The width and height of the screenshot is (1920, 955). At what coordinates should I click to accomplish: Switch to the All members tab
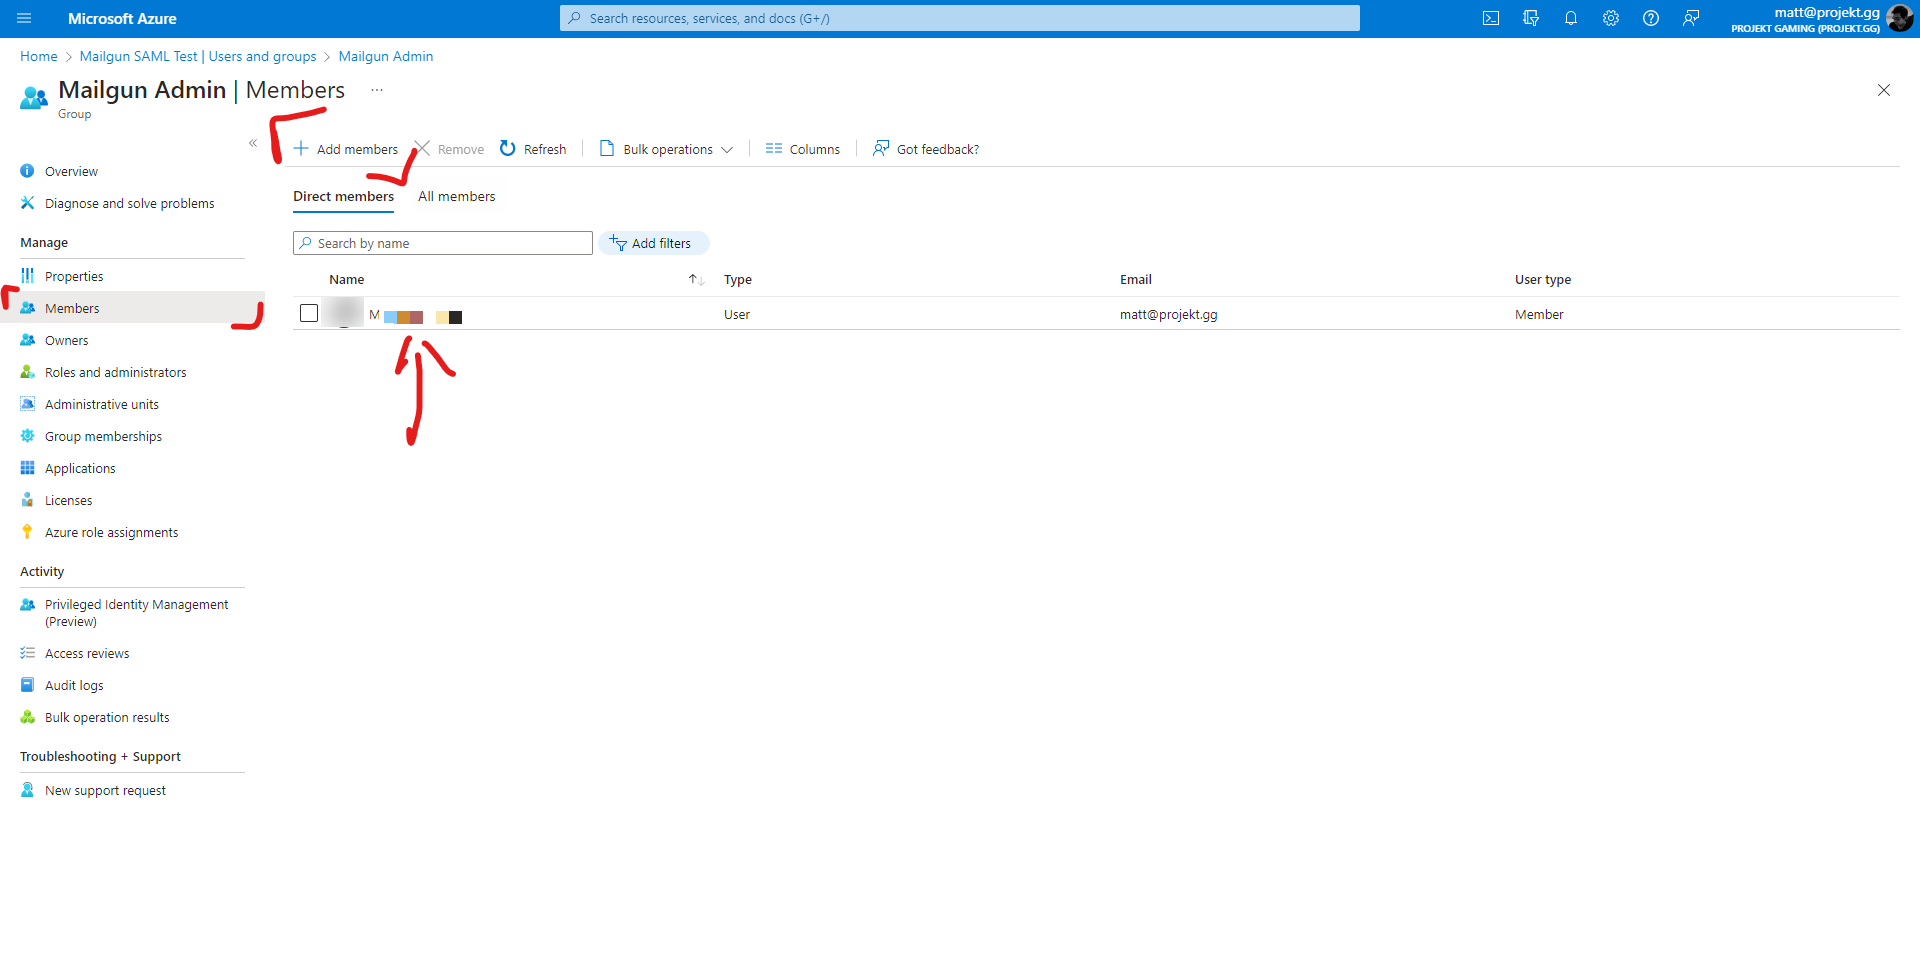point(457,196)
